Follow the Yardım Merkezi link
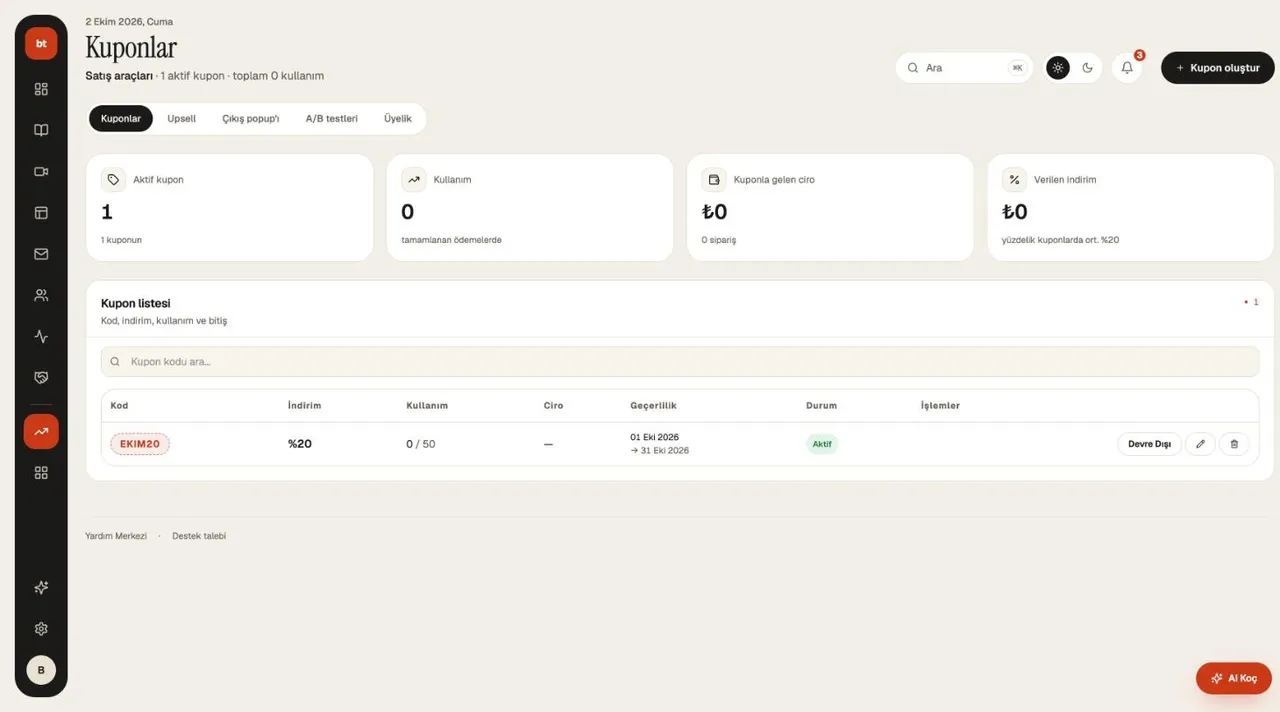The image size is (1280, 712). 116,536
